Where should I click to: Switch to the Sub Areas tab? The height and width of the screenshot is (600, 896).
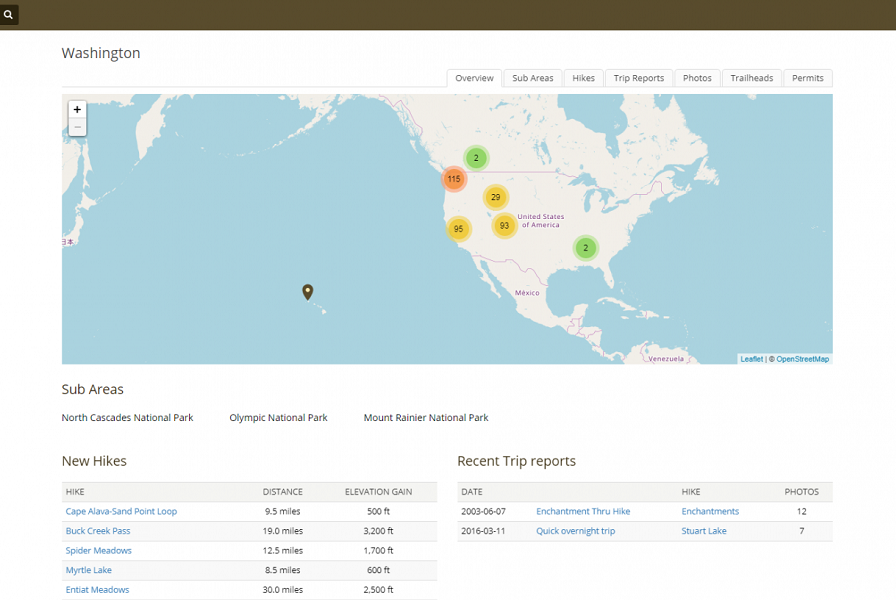(533, 78)
